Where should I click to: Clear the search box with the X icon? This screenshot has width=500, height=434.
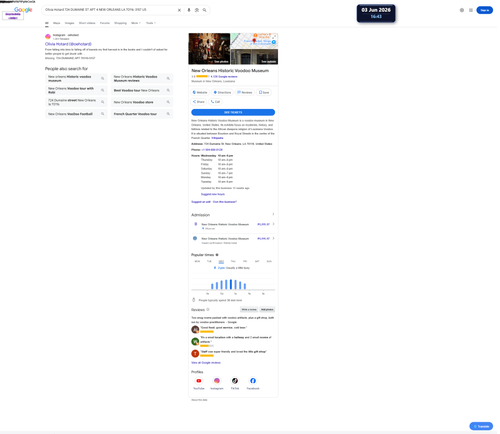(x=179, y=10)
